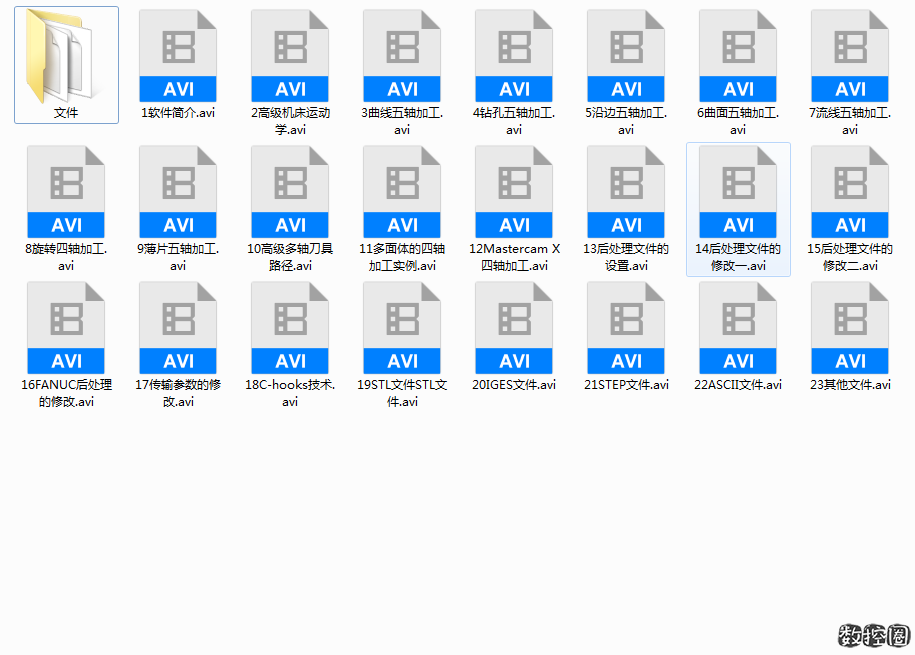Click the label 10高级多轴刀具路径.avi
The image size is (915, 655).
tap(290, 257)
